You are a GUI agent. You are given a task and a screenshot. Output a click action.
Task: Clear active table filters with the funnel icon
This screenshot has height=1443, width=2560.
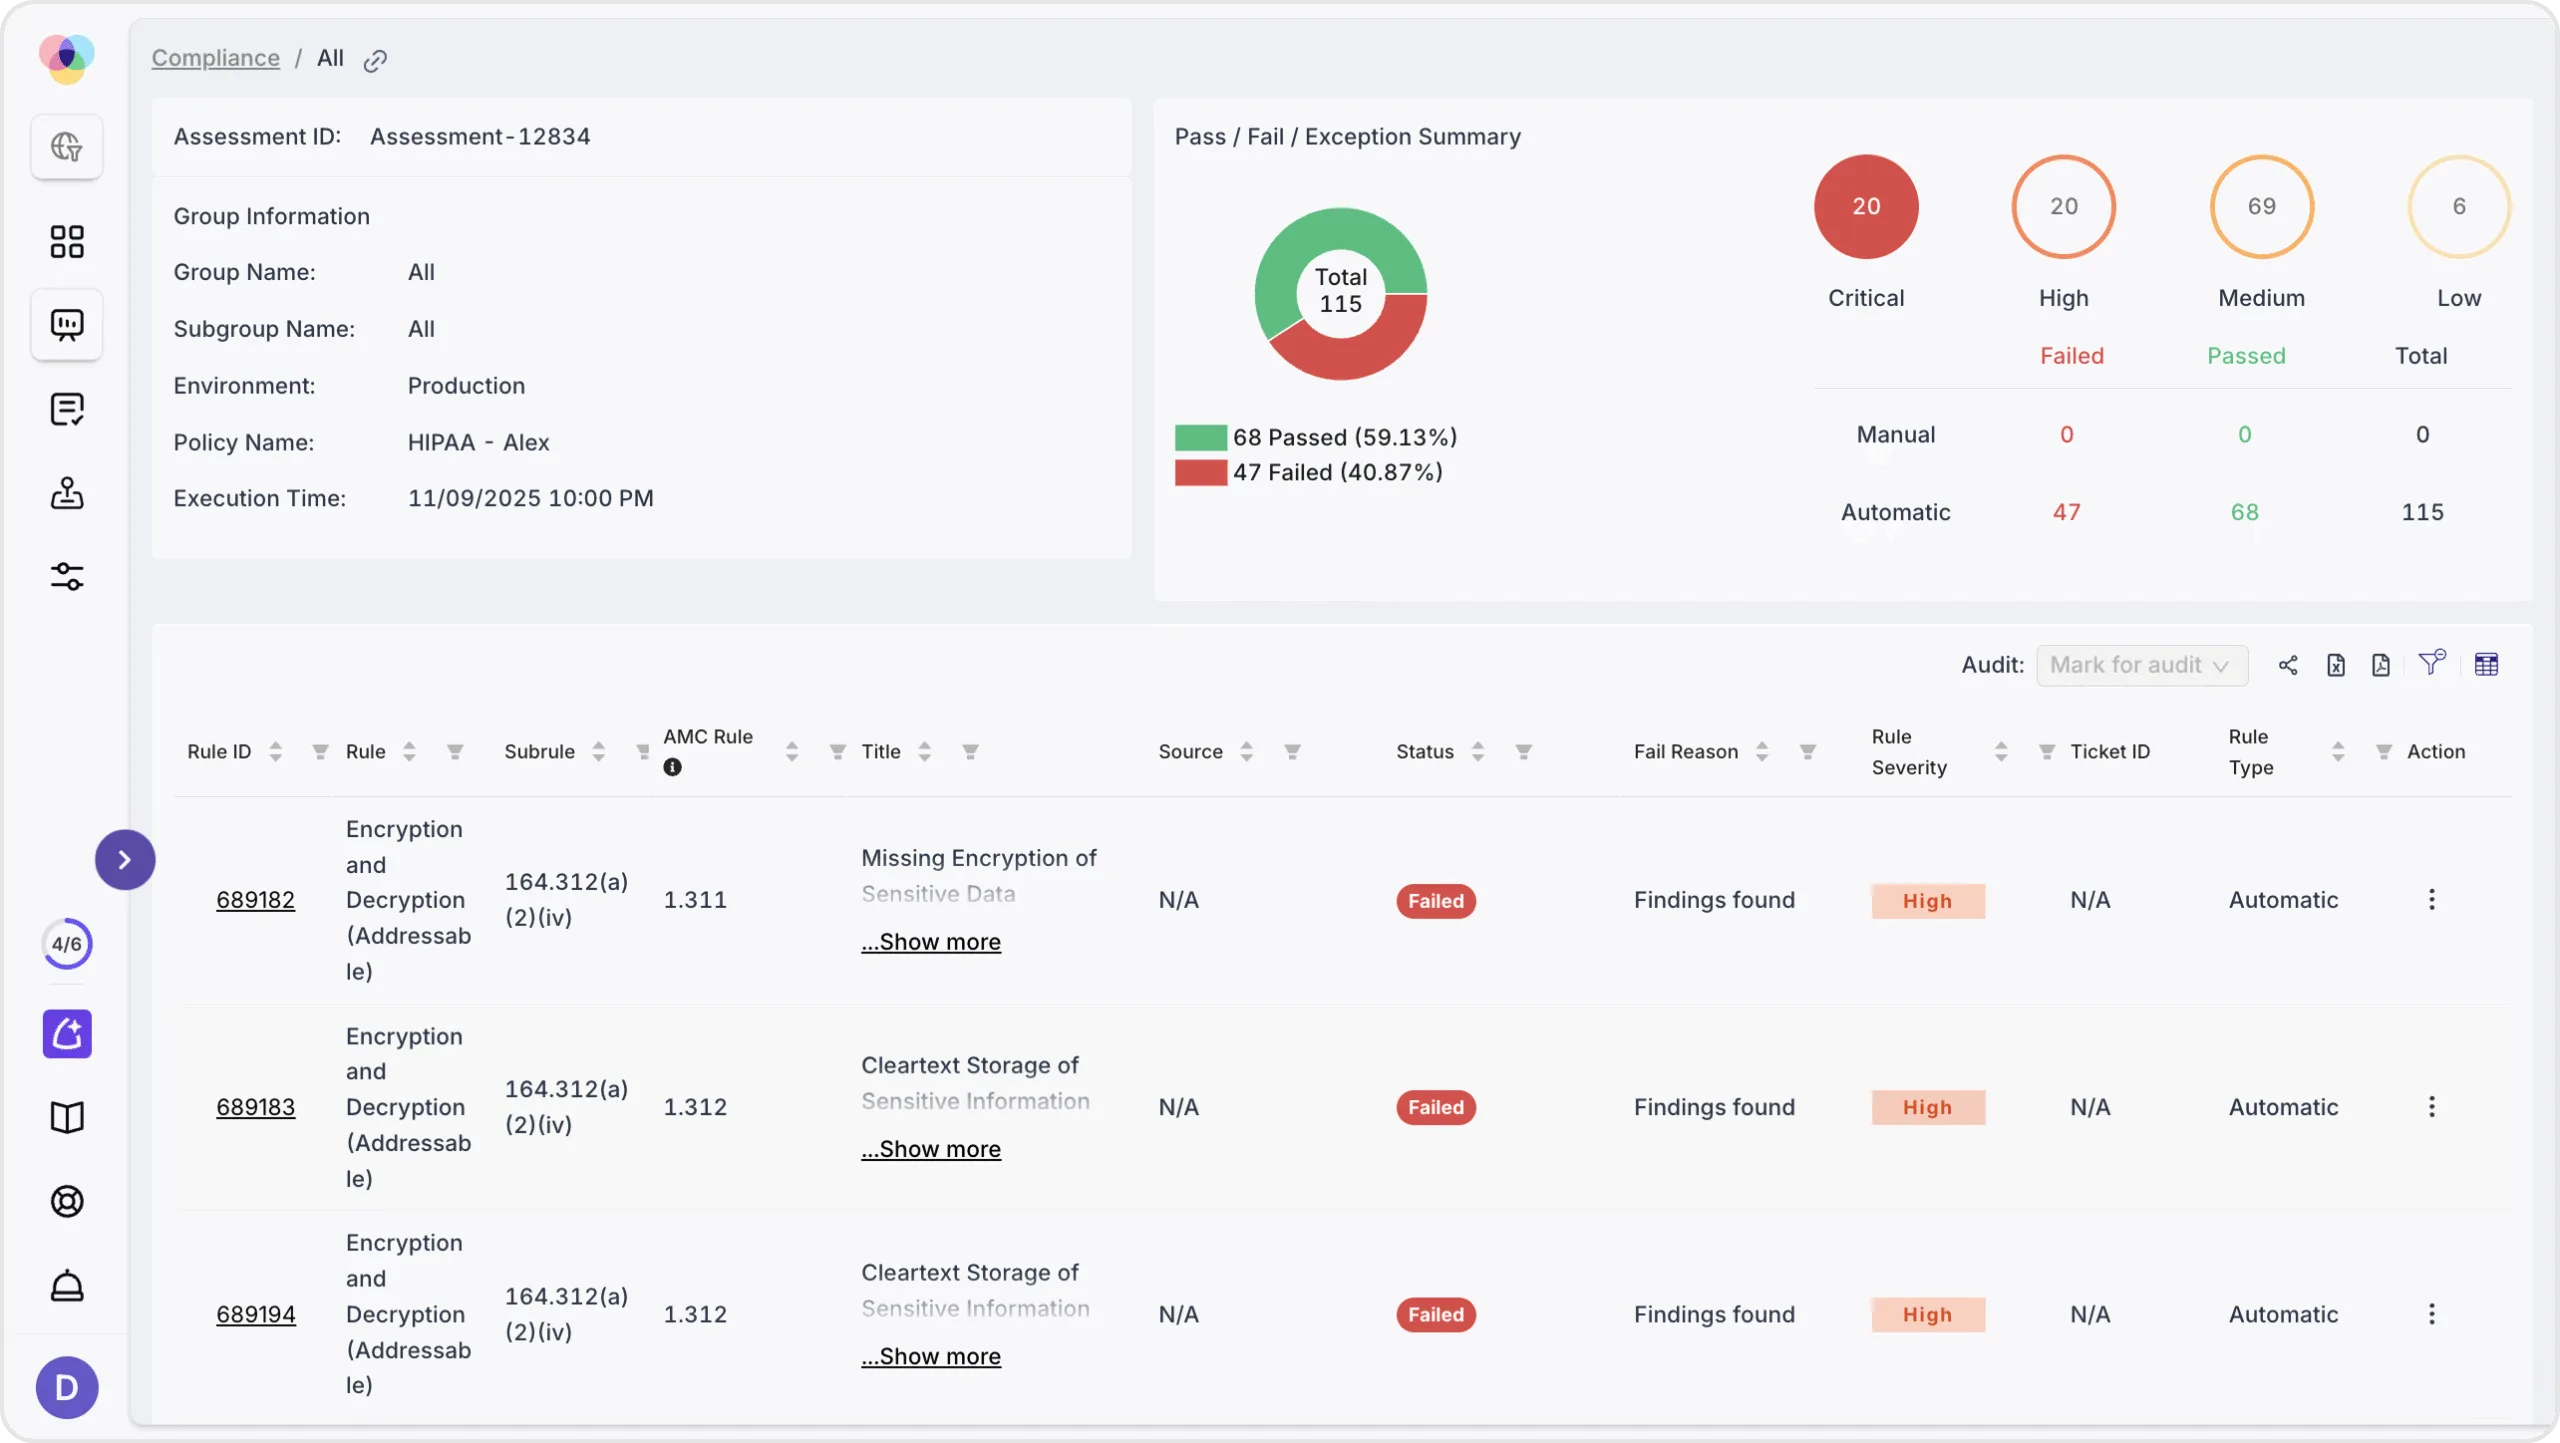coord(2432,663)
